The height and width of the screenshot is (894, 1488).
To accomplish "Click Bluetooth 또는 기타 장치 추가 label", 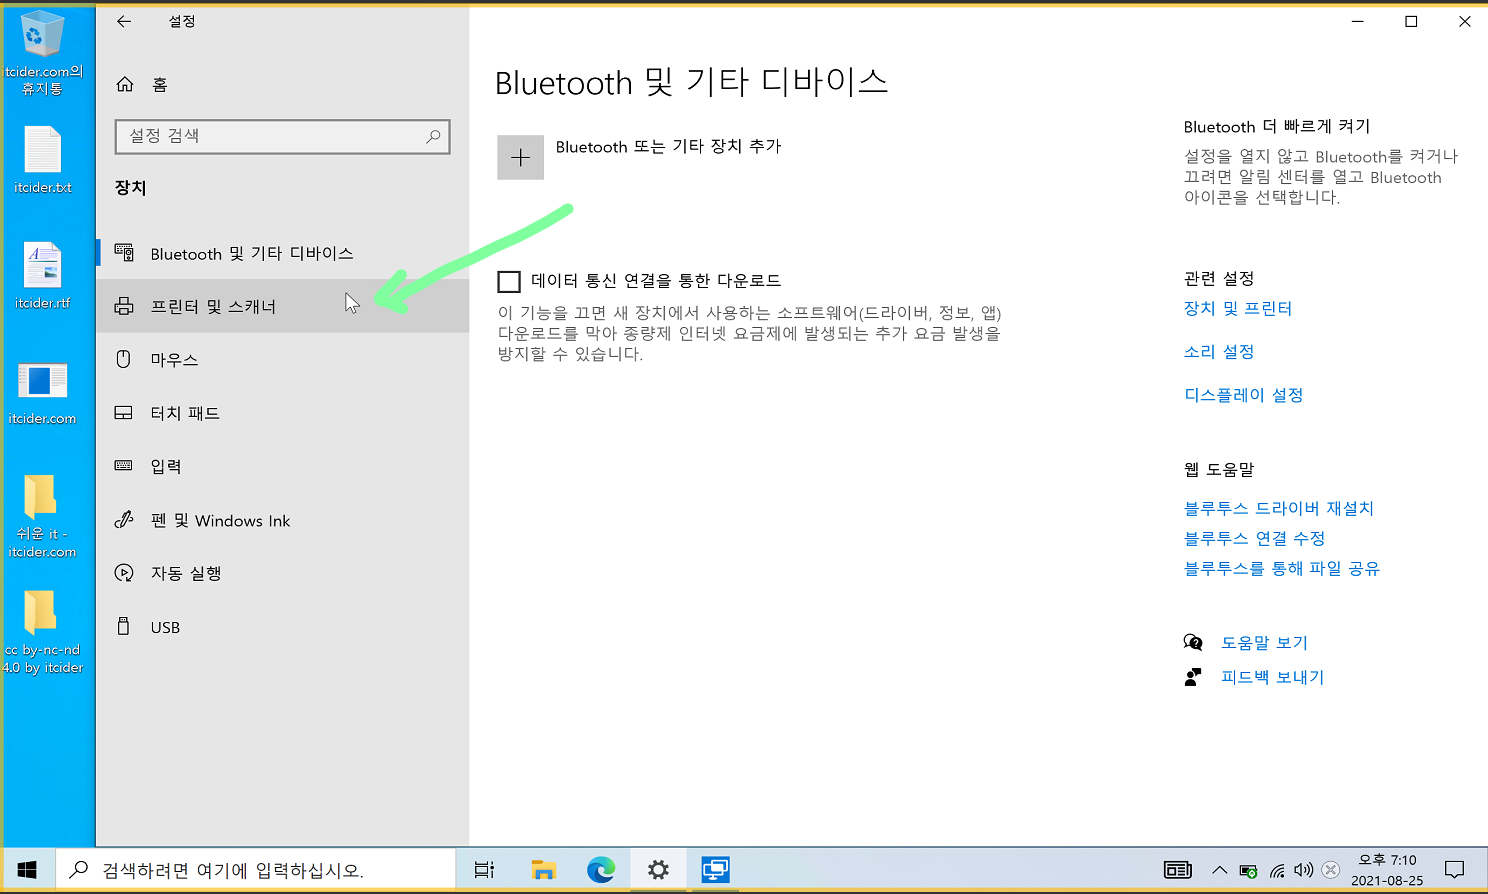I will pos(668,147).
